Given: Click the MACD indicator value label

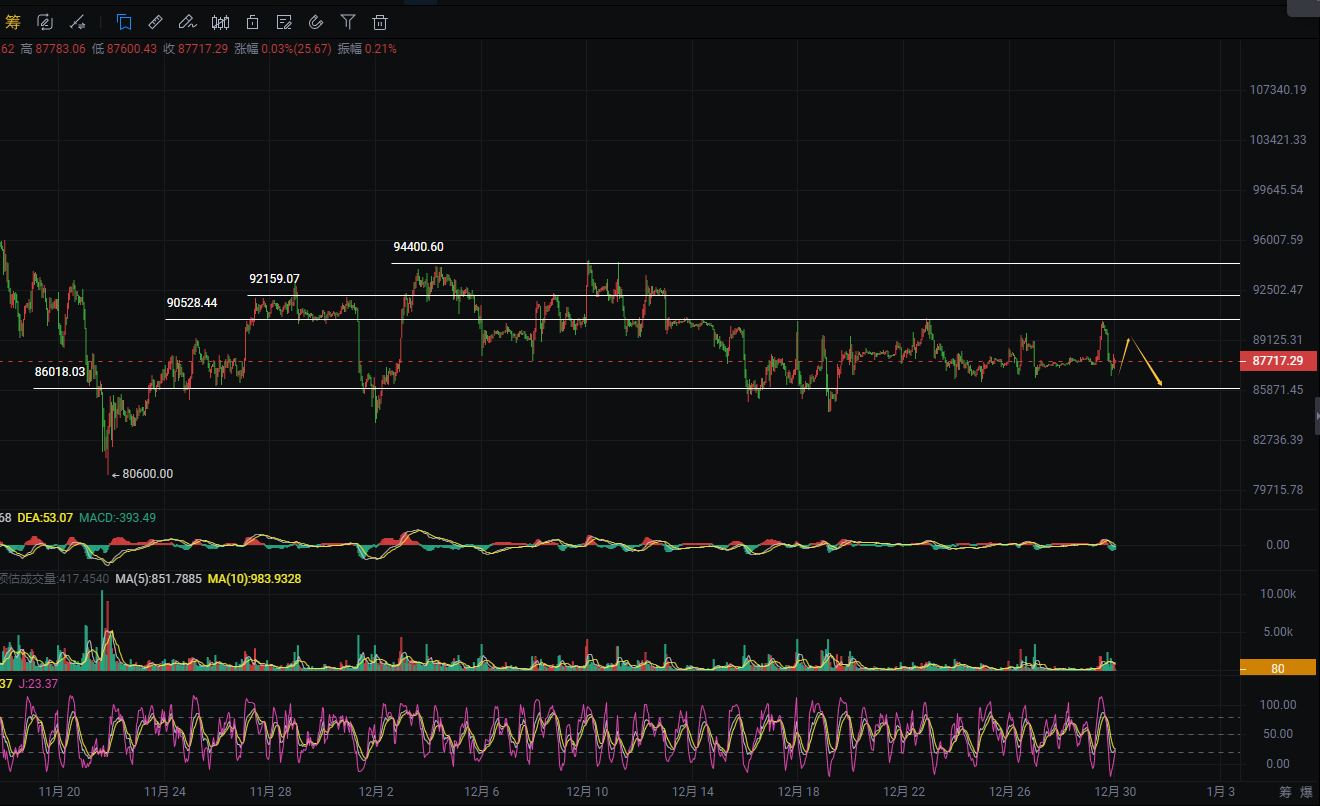Looking at the screenshot, I should [x=118, y=518].
